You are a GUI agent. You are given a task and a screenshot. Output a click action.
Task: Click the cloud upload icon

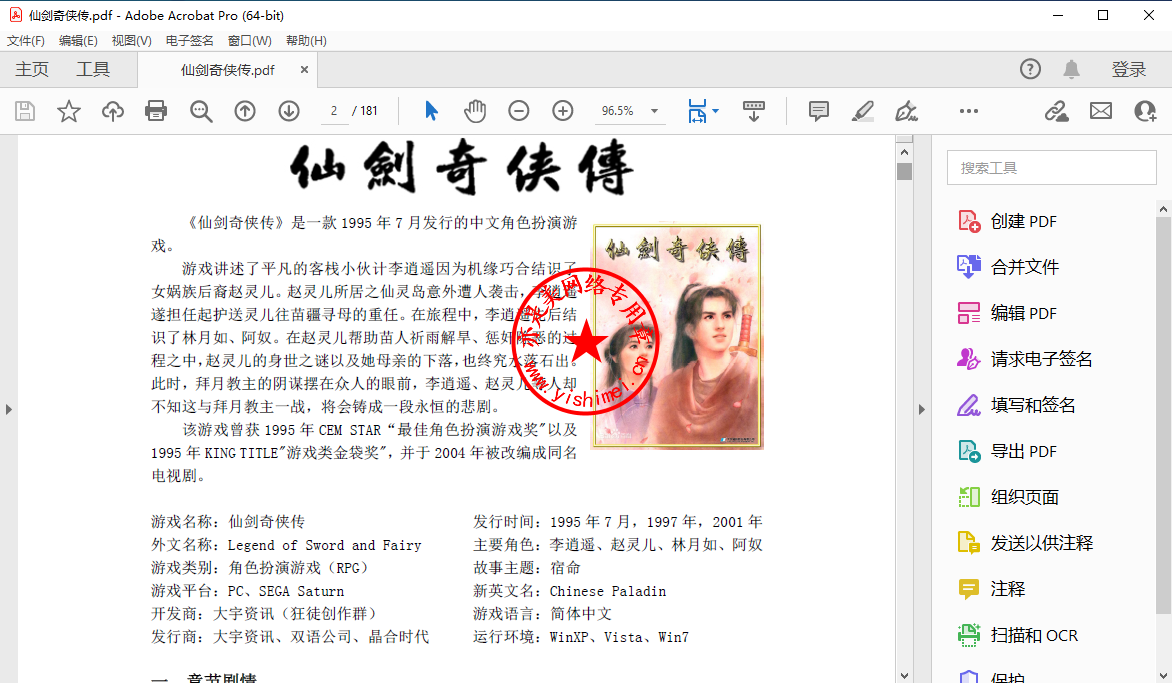point(113,111)
